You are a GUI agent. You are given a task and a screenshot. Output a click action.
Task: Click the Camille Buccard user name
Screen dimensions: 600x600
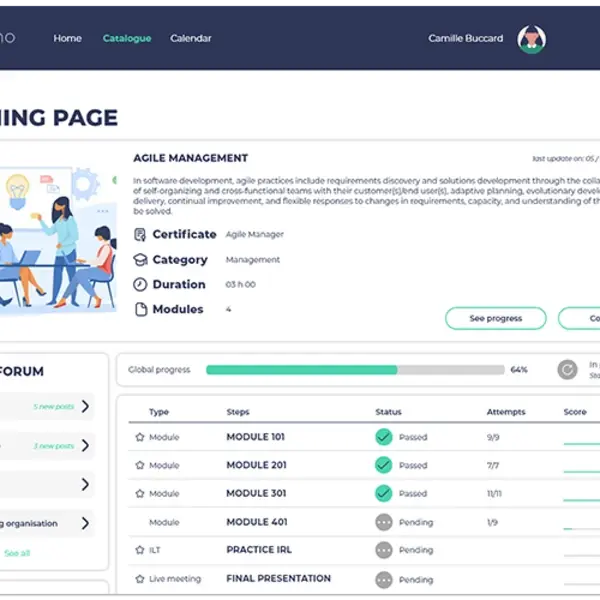point(466,38)
